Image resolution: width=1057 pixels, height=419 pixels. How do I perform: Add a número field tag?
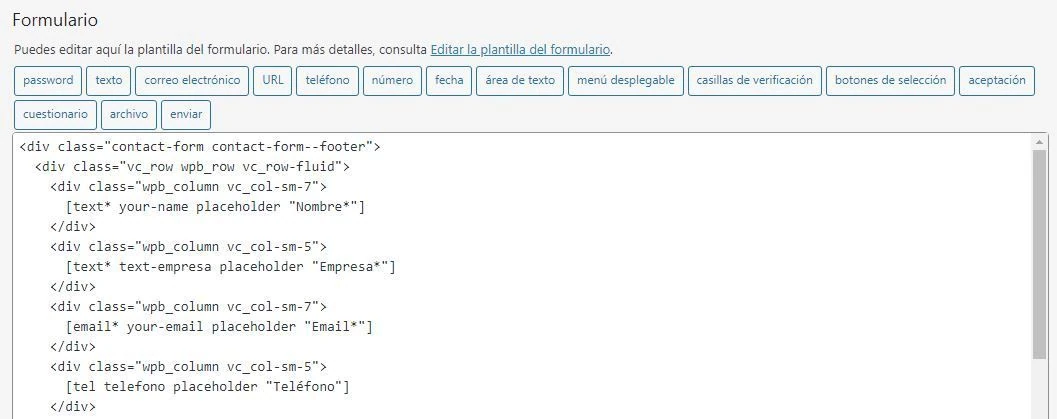click(392, 81)
